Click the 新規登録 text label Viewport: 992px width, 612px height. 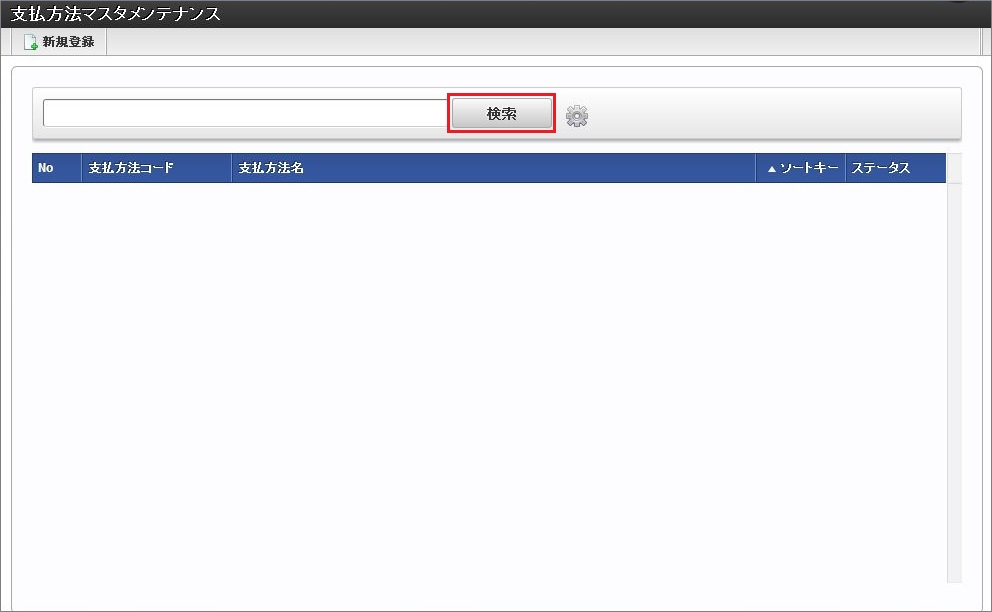(x=68, y=42)
